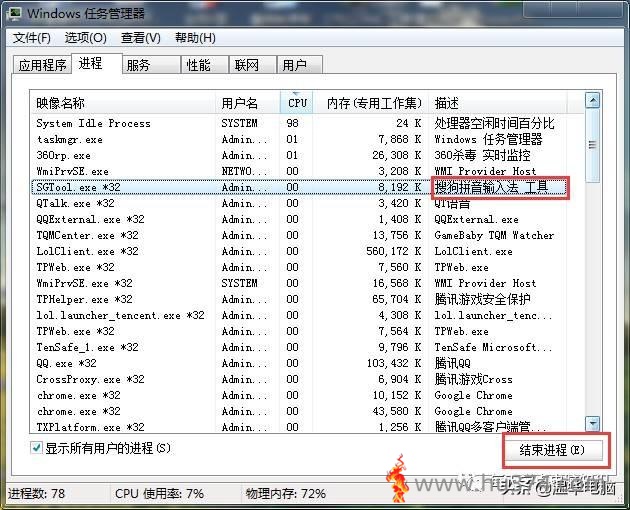Select the LolClient.exe *32 process
This screenshot has height=510, width=630.
point(299,251)
